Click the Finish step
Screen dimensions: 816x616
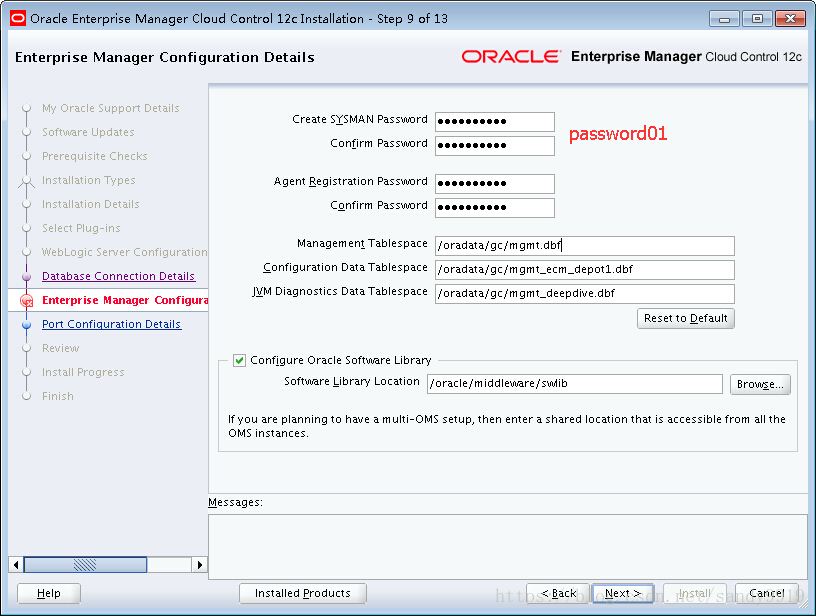(x=58, y=396)
